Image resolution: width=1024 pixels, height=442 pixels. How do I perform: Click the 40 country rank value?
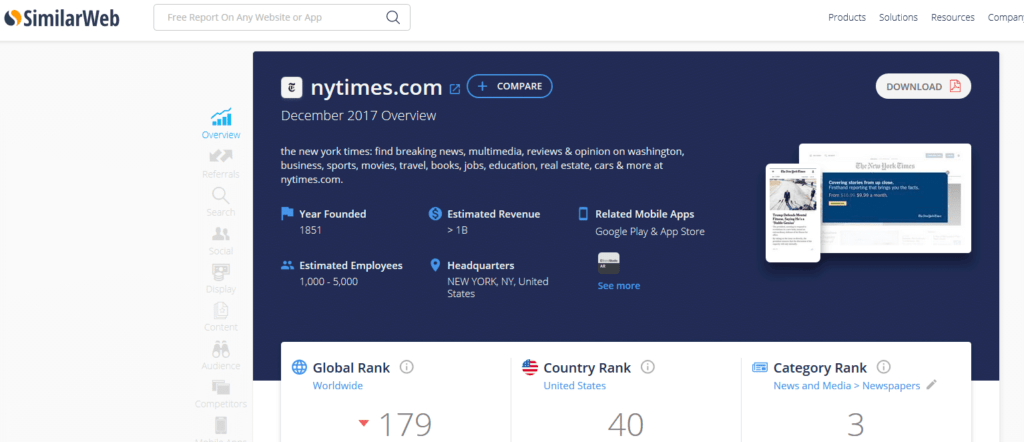pyautogui.click(x=626, y=424)
